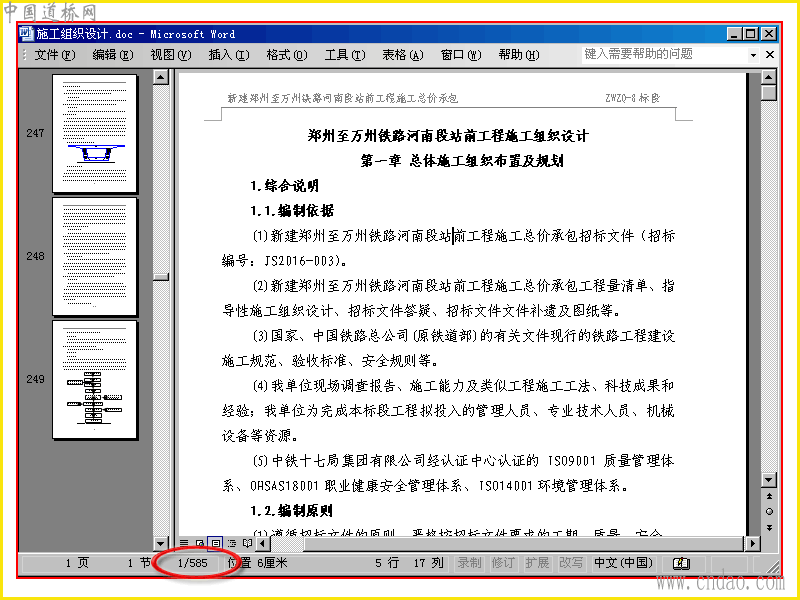Switch to Normal view icon
This screenshot has height=600, width=800.
(x=184, y=543)
